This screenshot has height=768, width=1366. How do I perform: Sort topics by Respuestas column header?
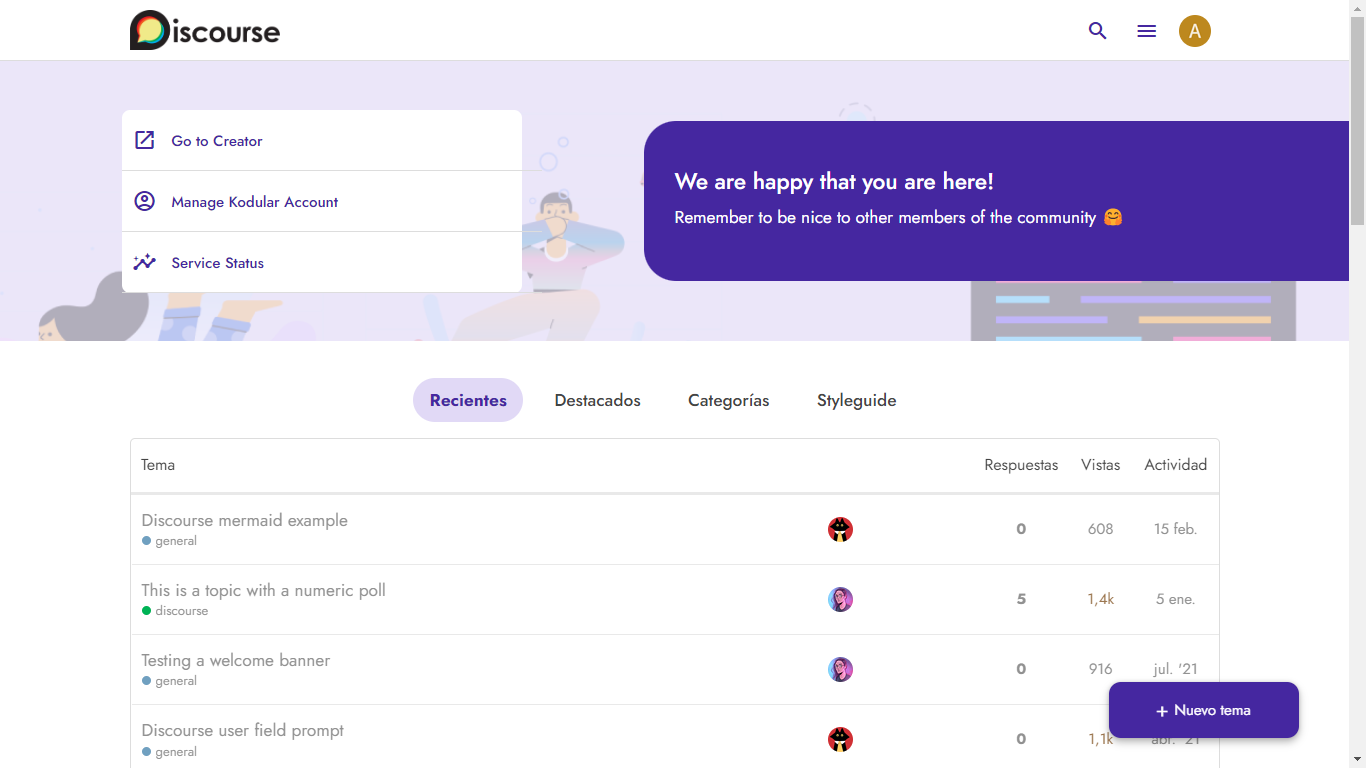1020,465
